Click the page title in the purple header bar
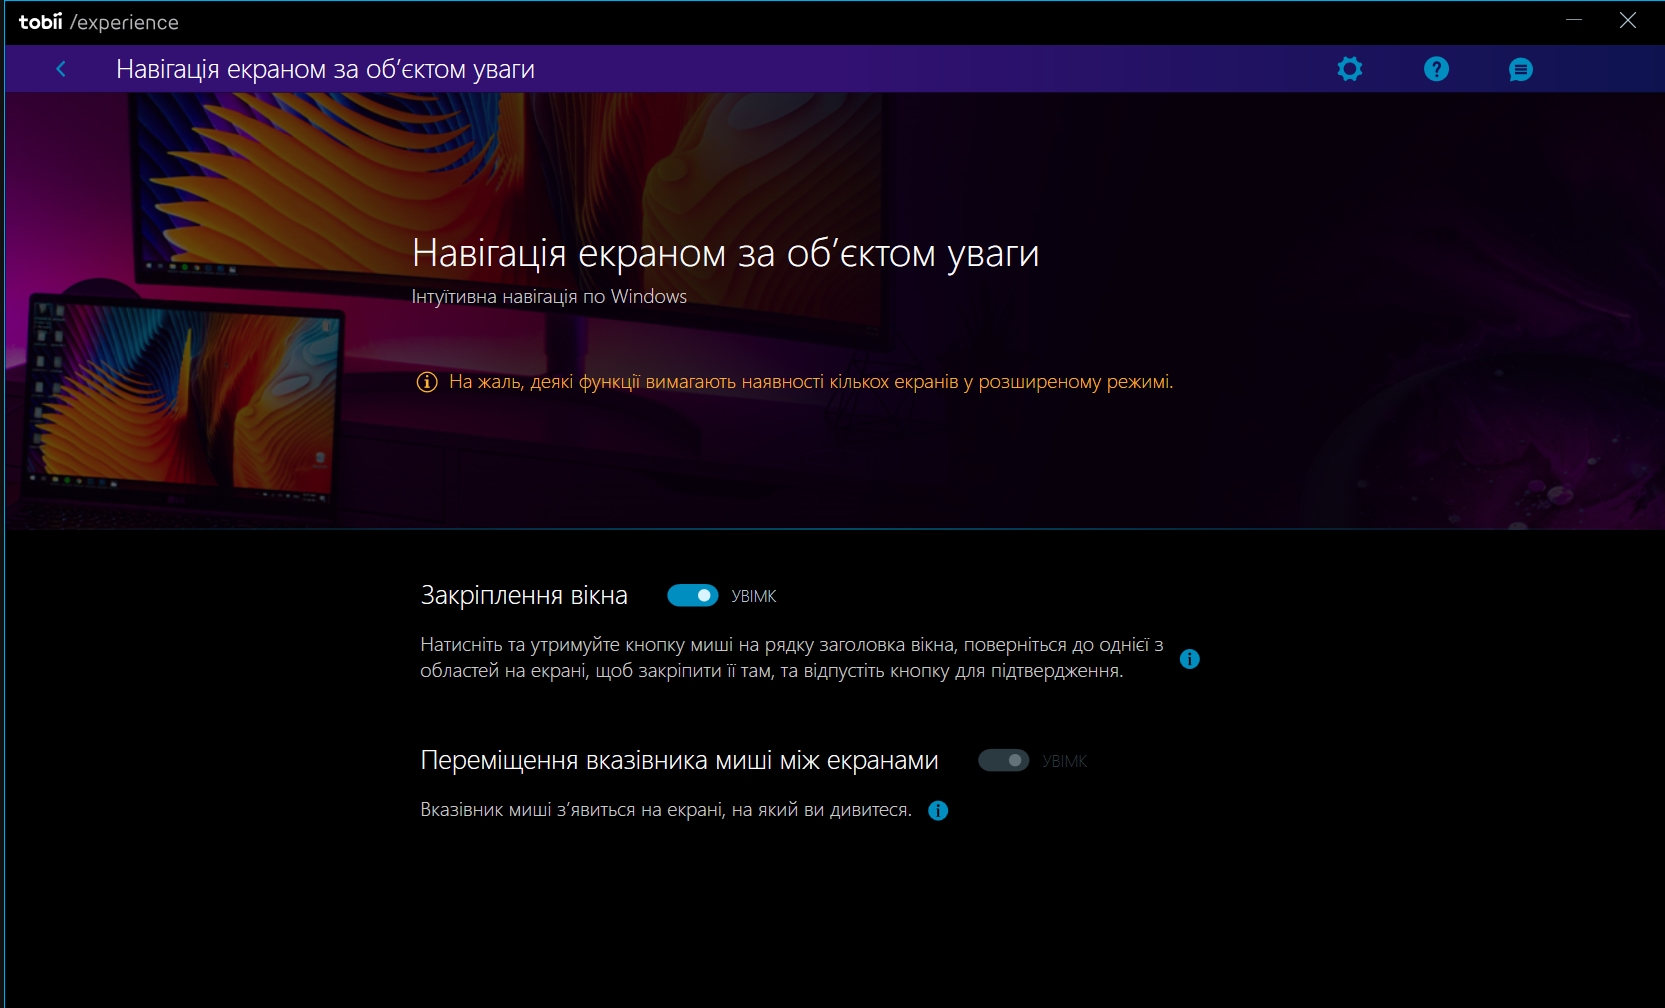The height and width of the screenshot is (1008, 1665). 325,70
